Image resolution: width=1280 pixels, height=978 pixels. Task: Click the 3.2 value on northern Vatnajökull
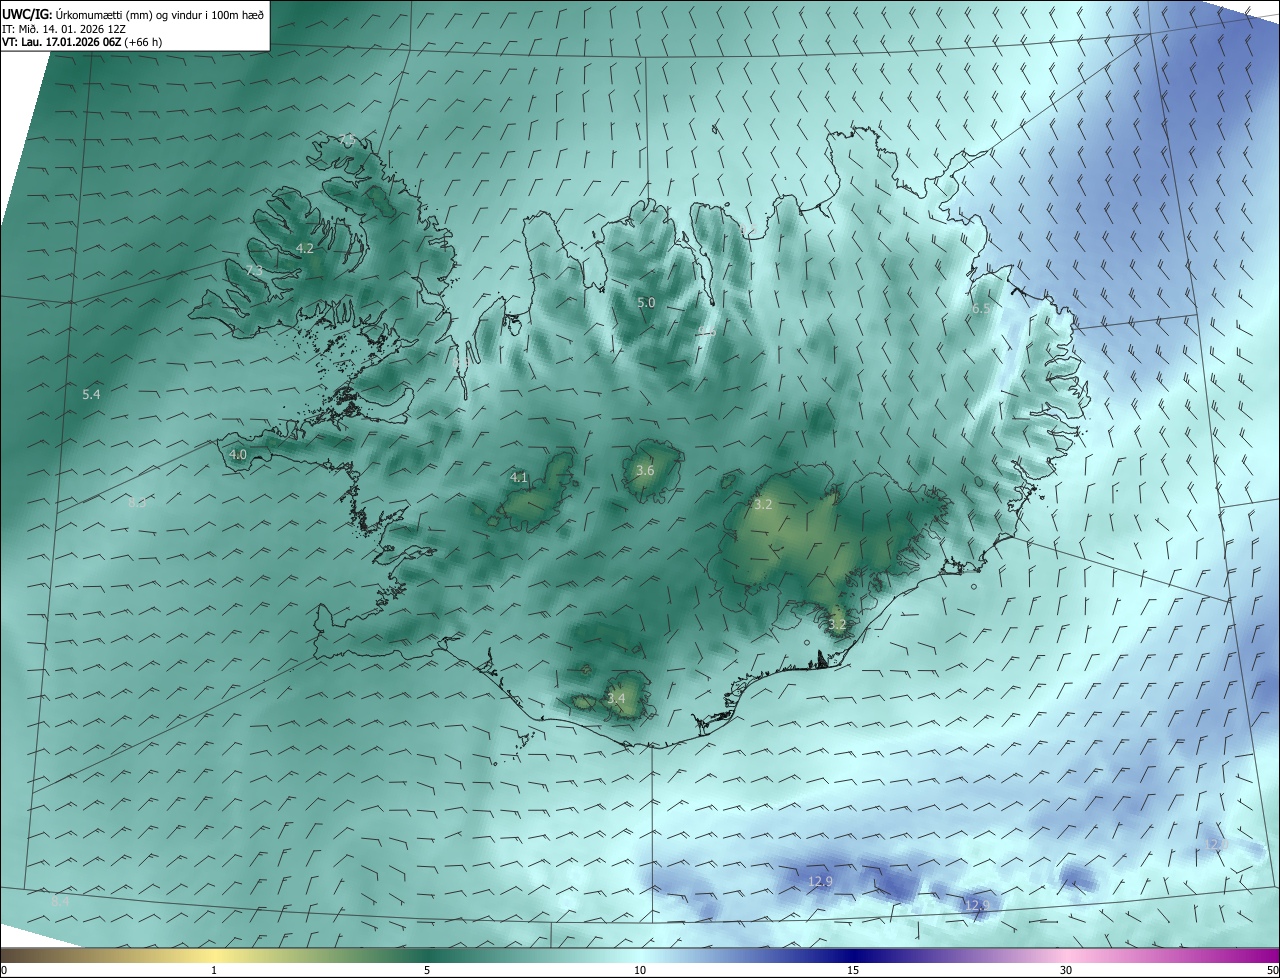[763, 505]
